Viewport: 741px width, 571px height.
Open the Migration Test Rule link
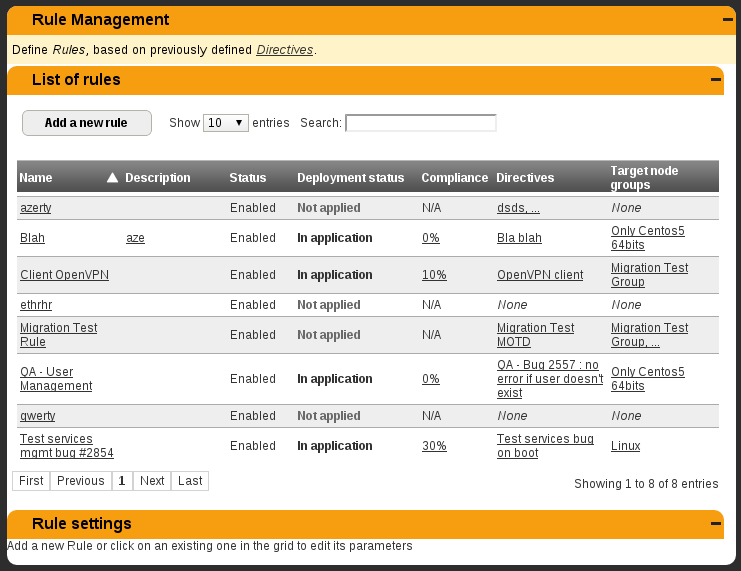click(x=59, y=335)
